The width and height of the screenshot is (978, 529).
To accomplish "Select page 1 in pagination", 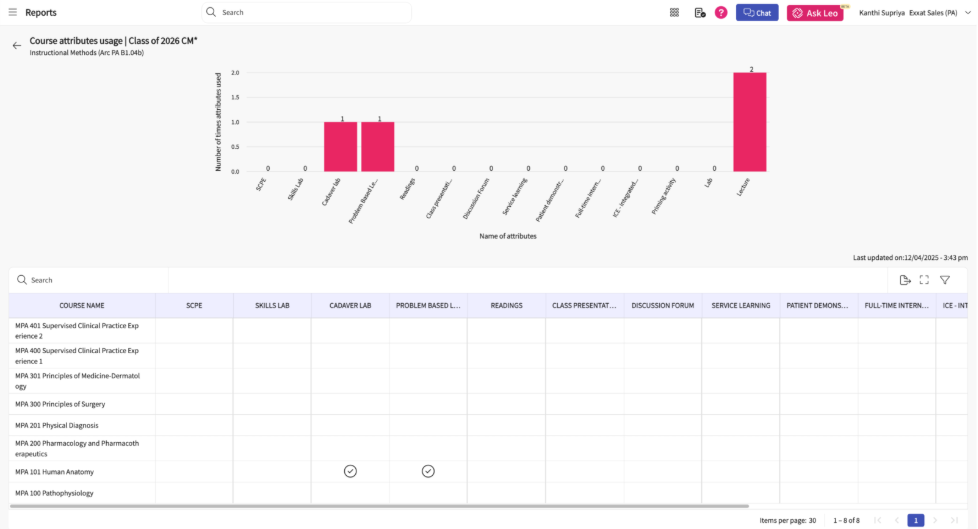I will [915, 520].
